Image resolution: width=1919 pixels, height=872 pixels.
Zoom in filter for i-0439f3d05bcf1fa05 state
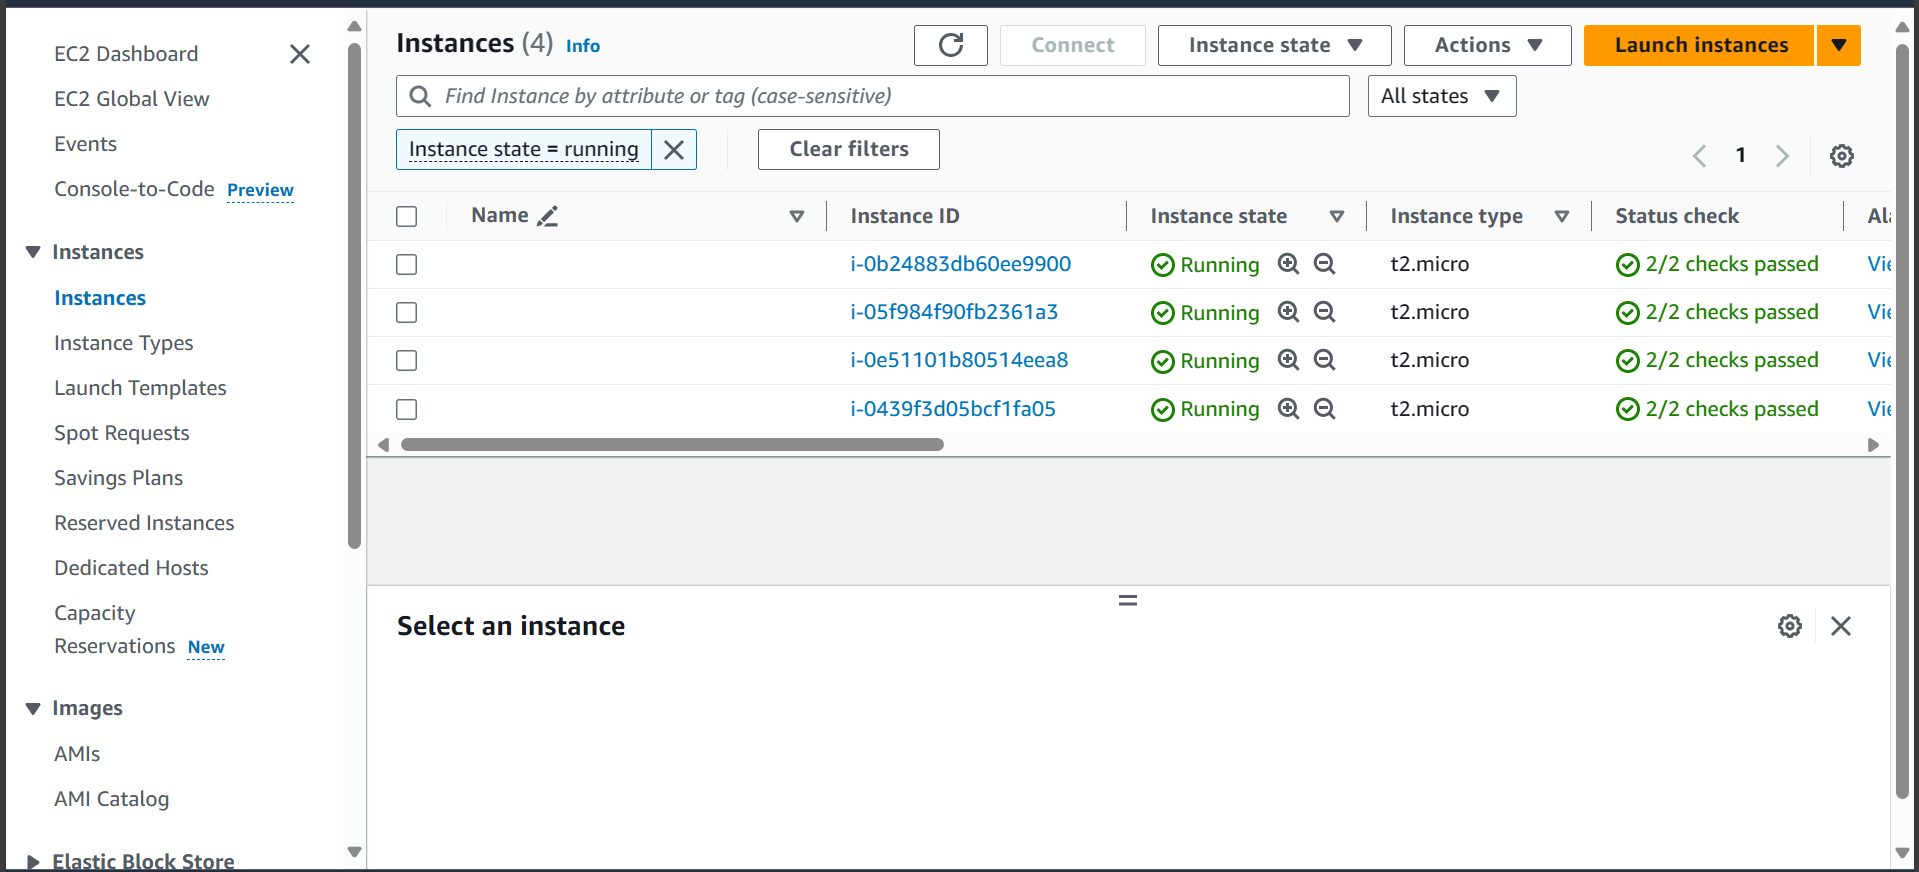tap(1288, 409)
